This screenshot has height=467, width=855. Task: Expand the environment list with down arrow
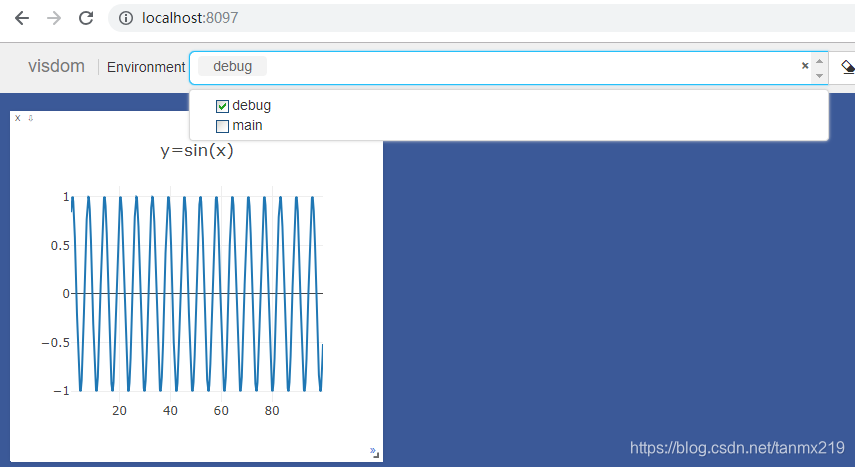point(819,76)
